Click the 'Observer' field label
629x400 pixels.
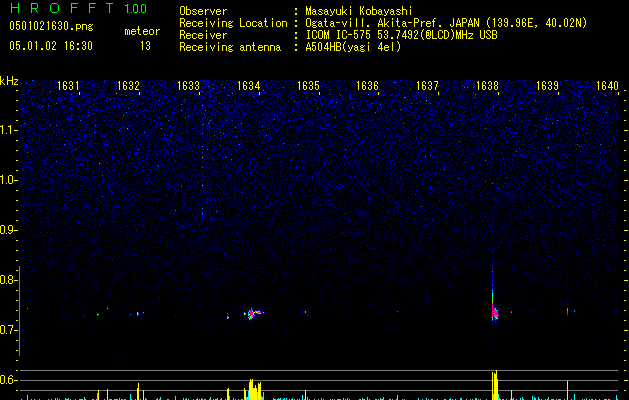coord(203,11)
